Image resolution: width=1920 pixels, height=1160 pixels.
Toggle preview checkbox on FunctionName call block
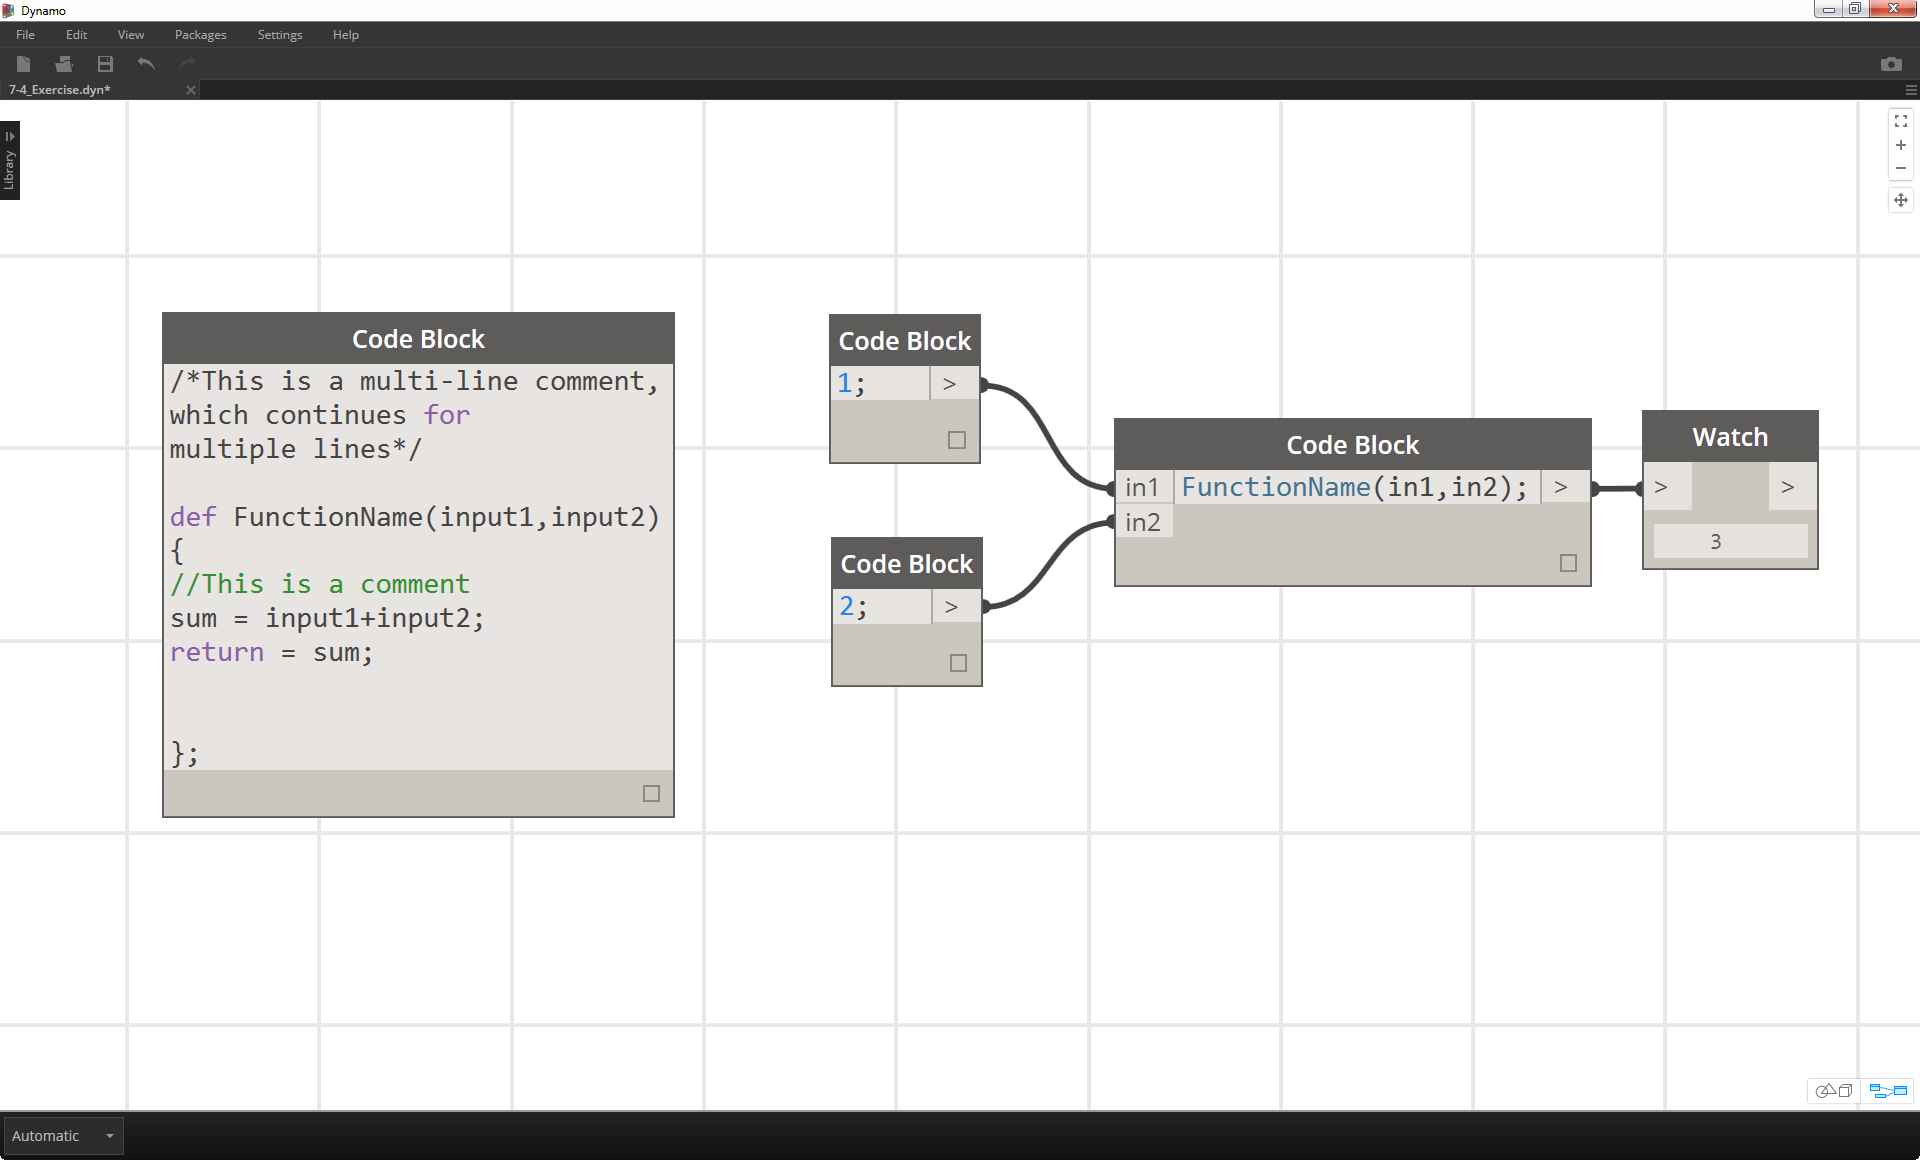pyautogui.click(x=1568, y=563)
